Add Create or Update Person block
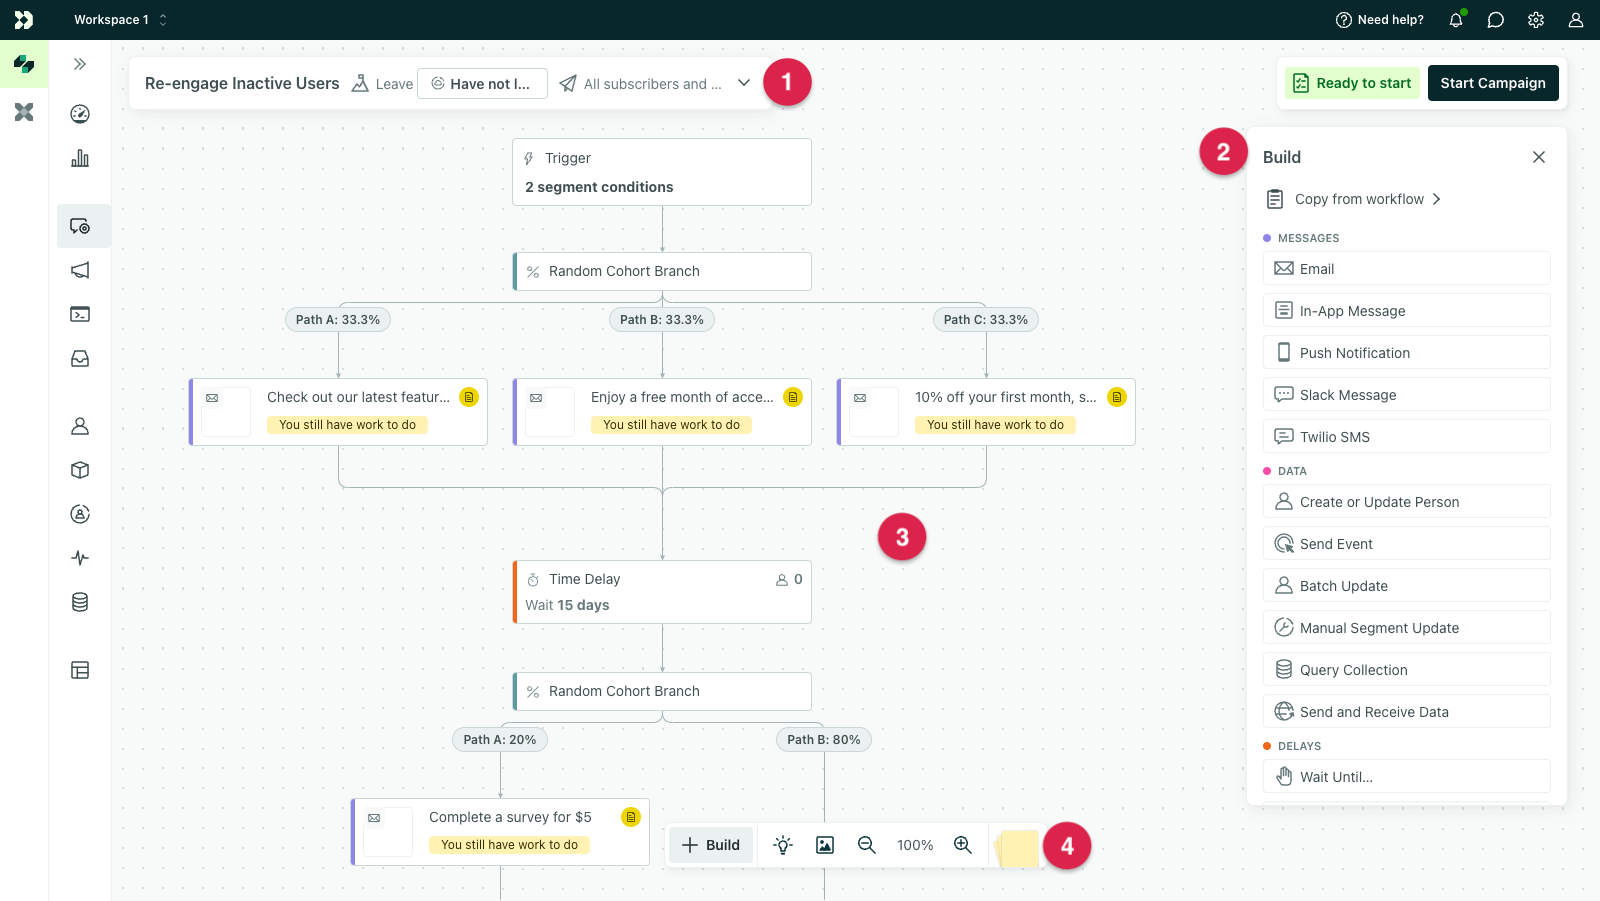 pyautogui.click(x=1407, y=501)
